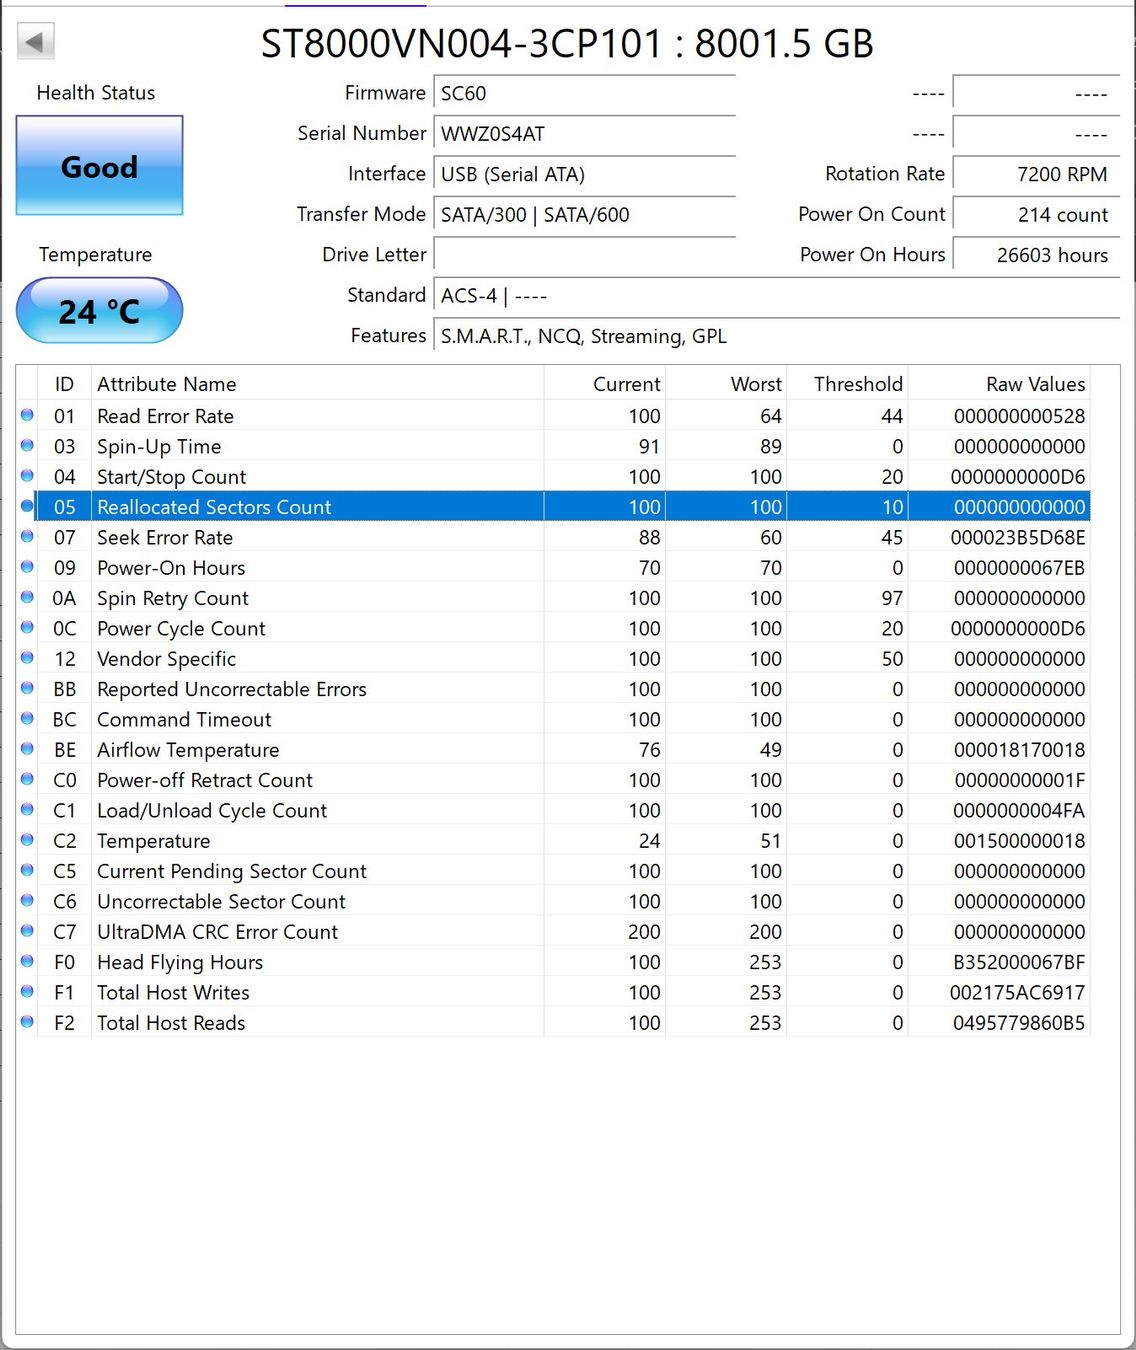This screenshot has height=1350, width=1136.
Task: Click the blue status dot for Airflow Temperature
Action: click(x=27, y=749)
